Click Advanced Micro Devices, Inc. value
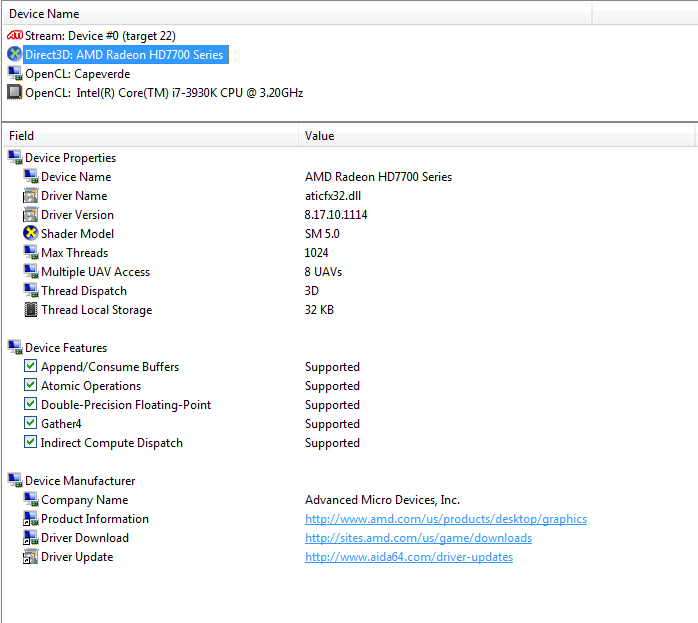This screenshot has height=623, width=698. [382, 500]
